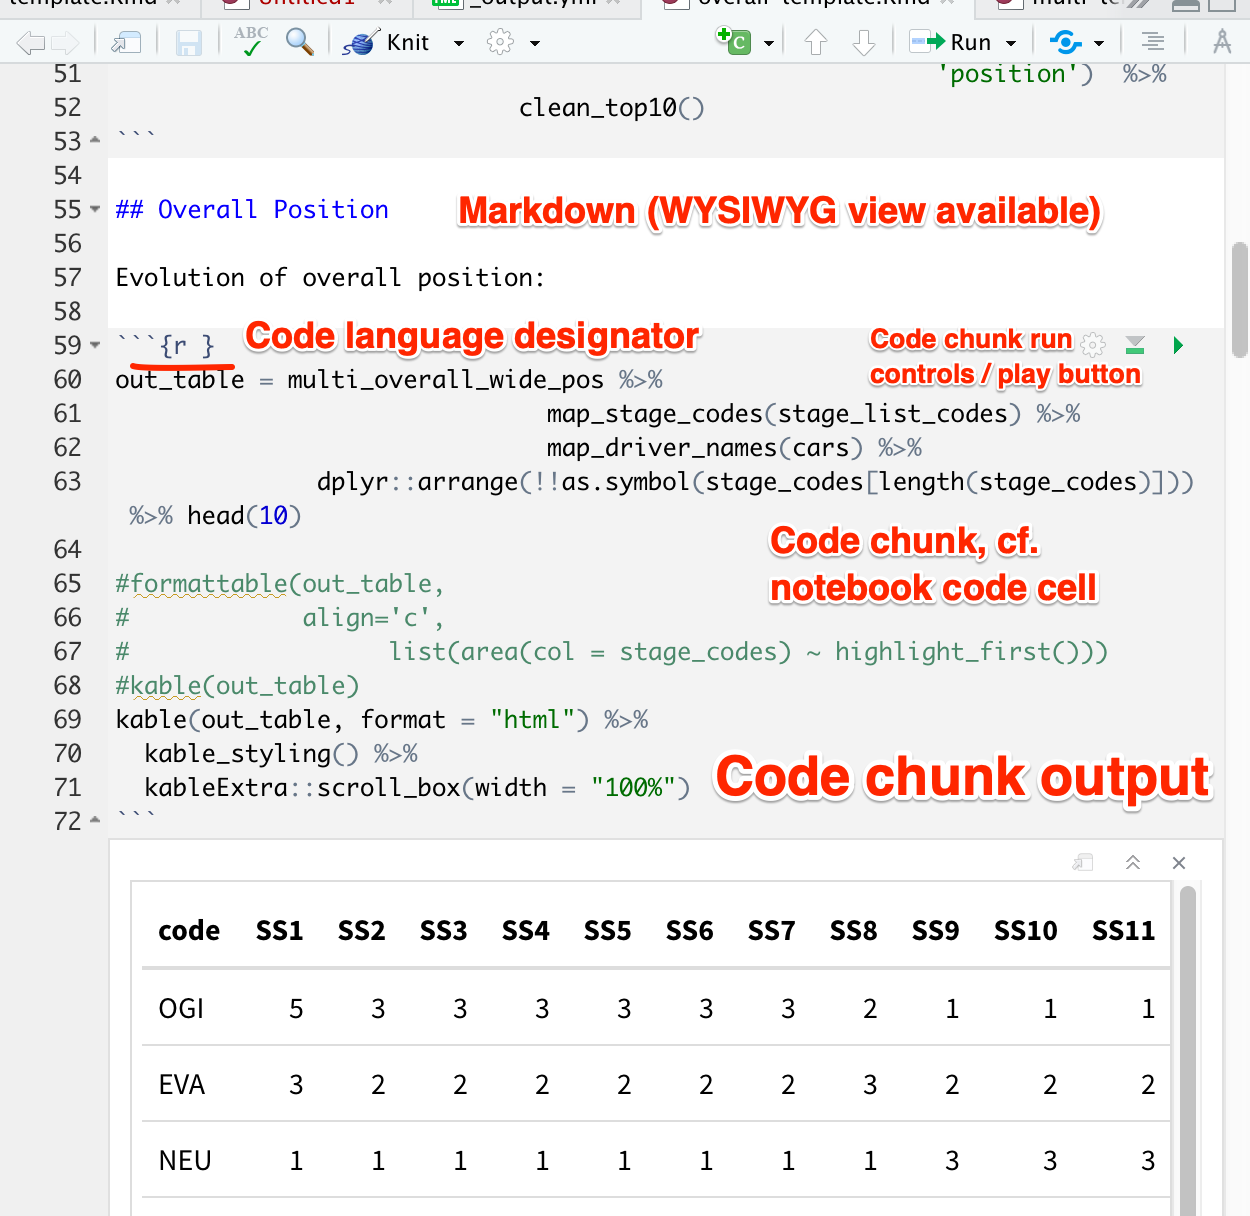This screenshot has height=1216, width=1250.
Task: Click multi_overall_wide_pos on line 60
Action: [x=445, y=379]
